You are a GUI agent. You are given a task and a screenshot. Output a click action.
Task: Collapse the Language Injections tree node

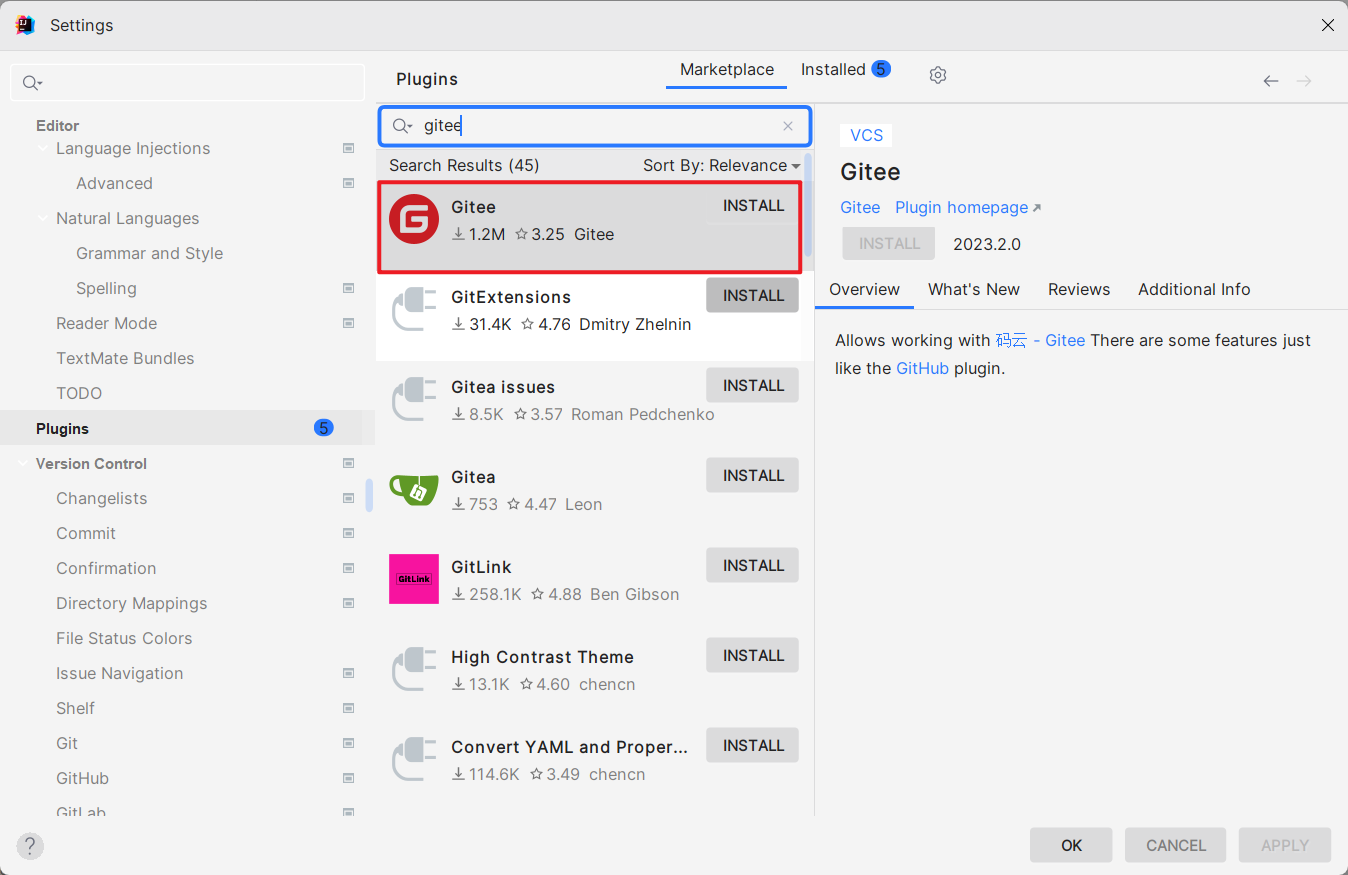42,148
